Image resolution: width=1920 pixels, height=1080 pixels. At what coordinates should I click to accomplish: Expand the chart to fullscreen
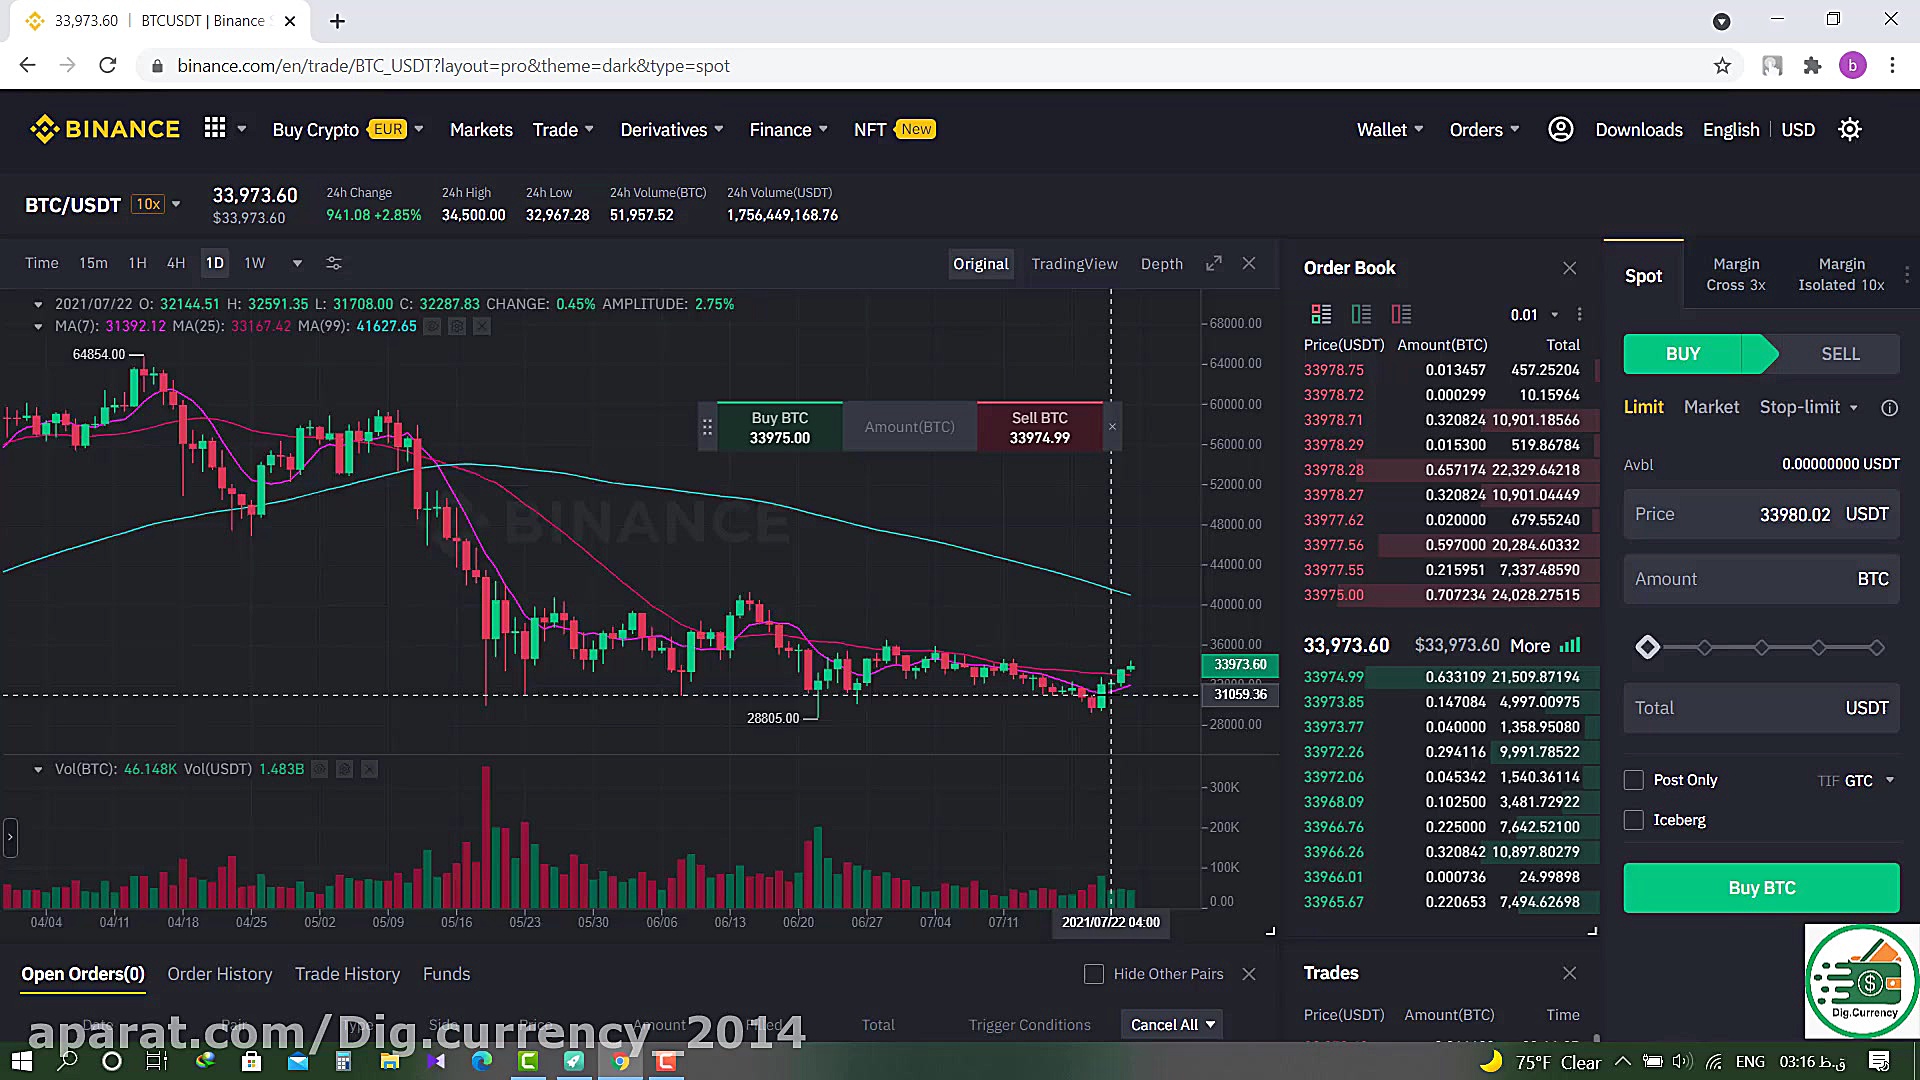pyautogui.click(x=1214, y=263)
